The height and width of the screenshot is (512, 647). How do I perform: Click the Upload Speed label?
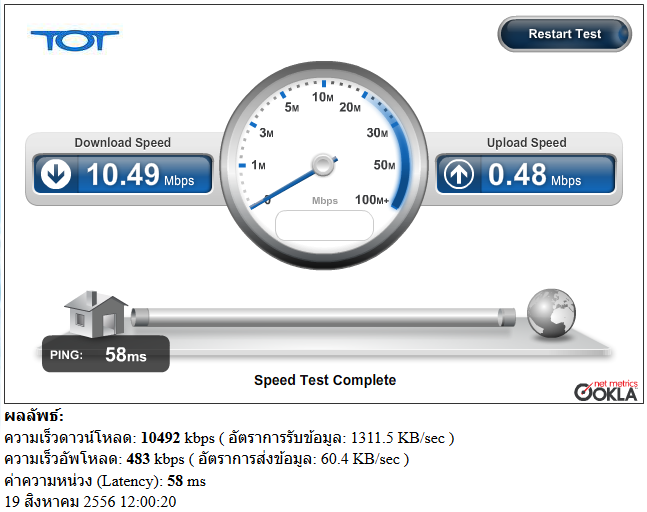click(x=527, y=142)
